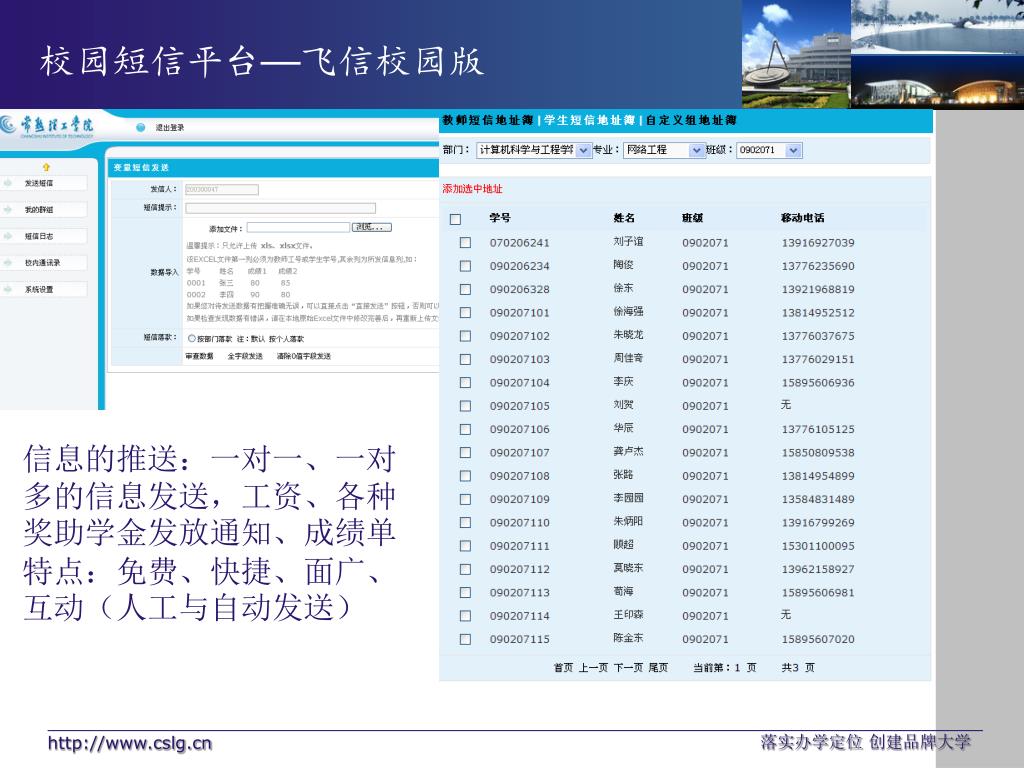Viewport: 1024px width, 768px height.
Task: Check the box for student 090207103 周佳奇
Action: pyautogui.click(x=465, y=359)
